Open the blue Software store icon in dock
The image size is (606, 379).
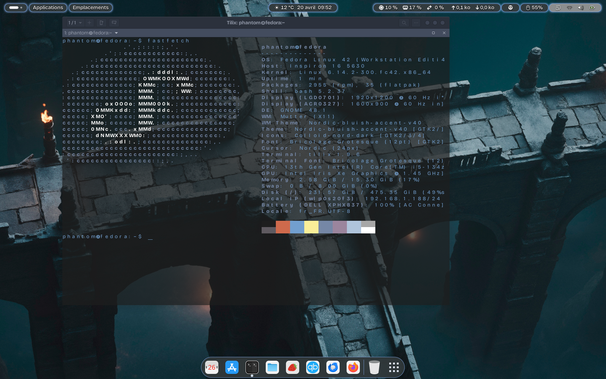pyautogui.click(x=232, y=367)
